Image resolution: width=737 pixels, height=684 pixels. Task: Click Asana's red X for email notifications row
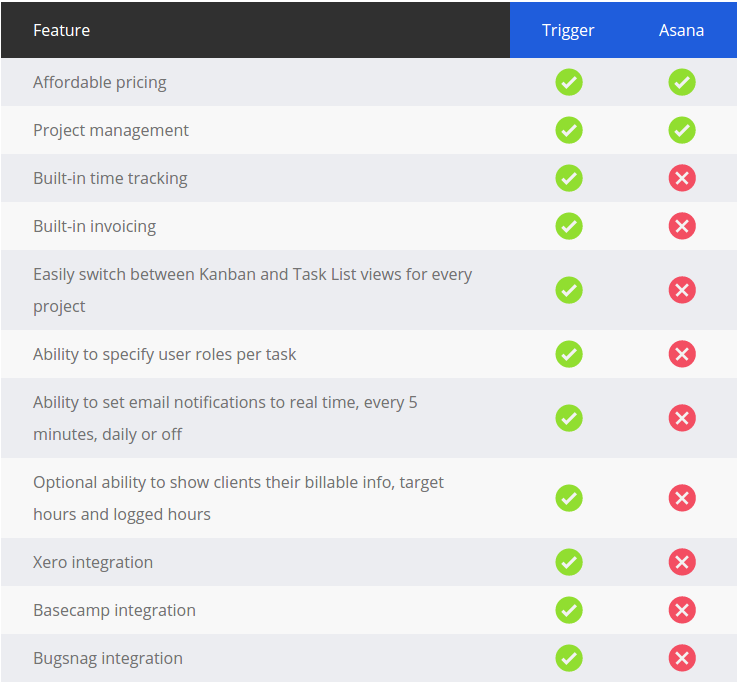[x=682, y=418]
